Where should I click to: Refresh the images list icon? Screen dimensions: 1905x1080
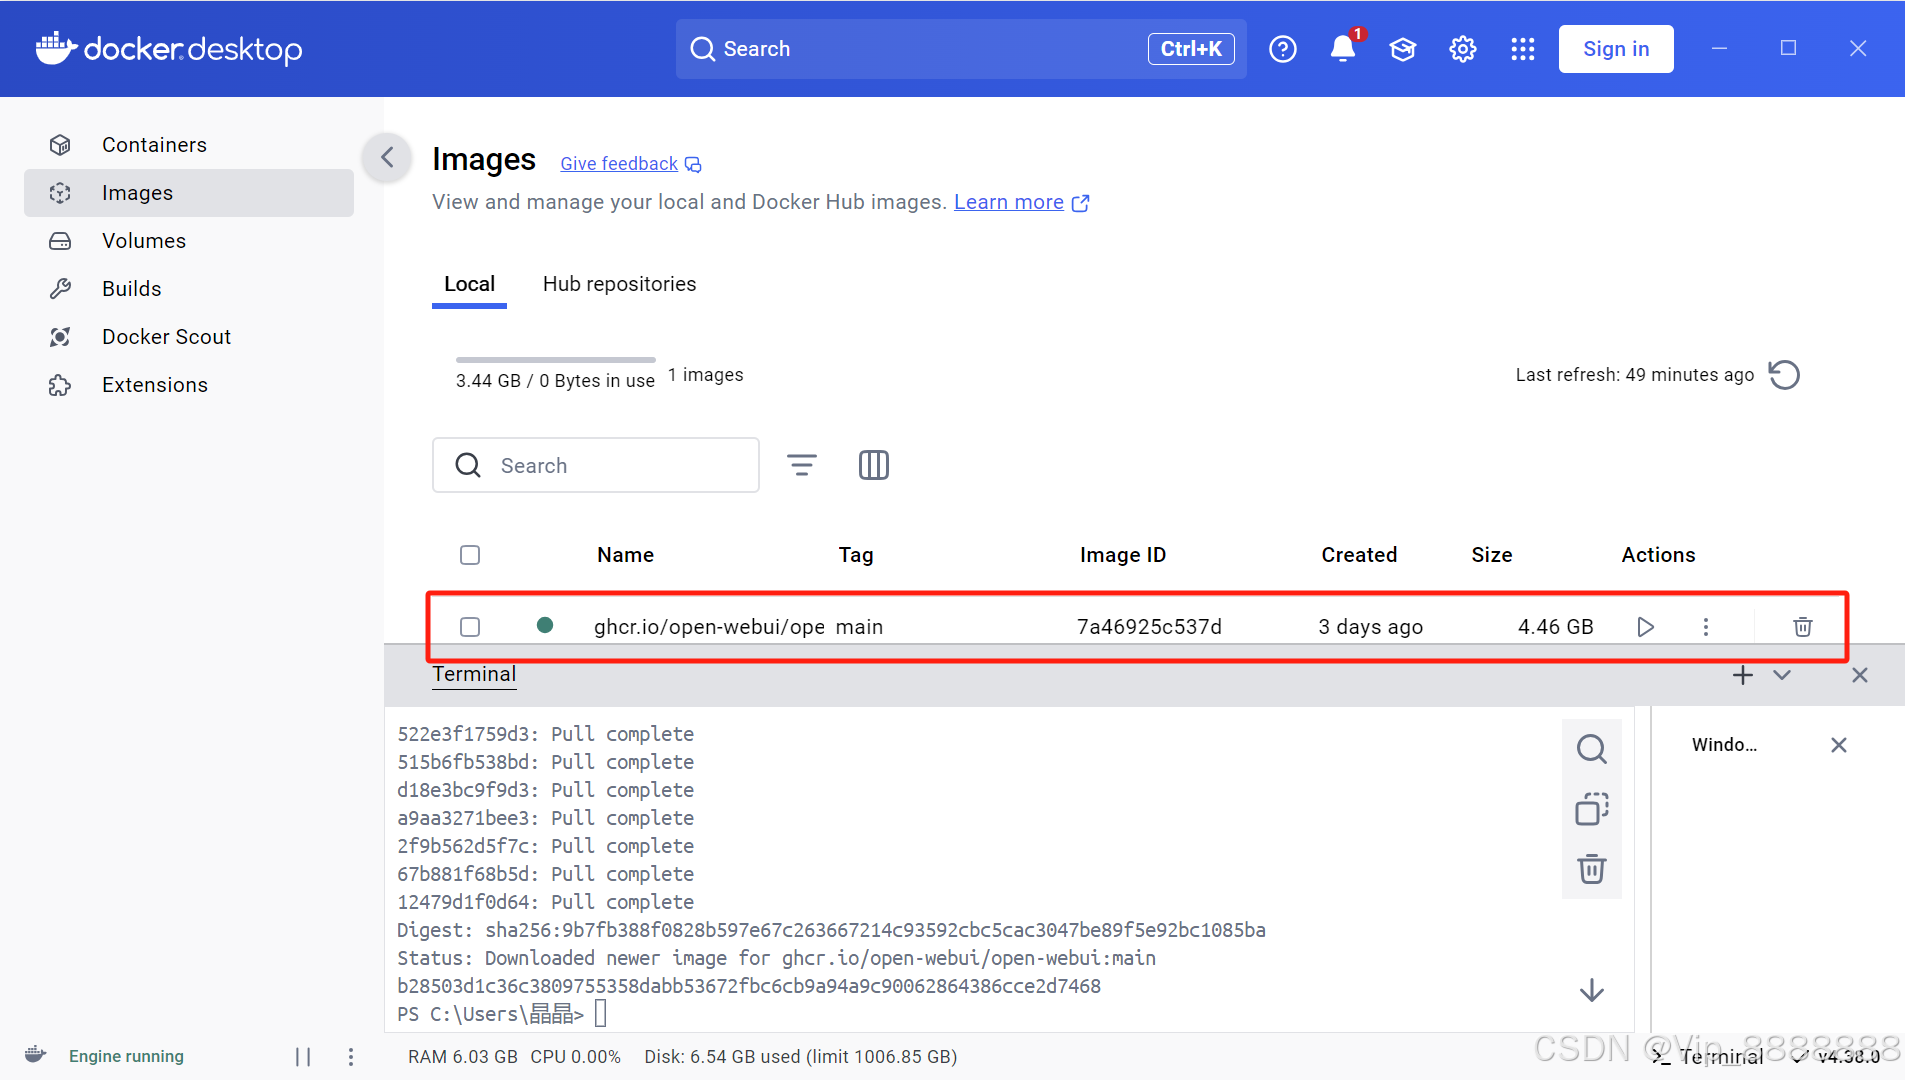1784,375
